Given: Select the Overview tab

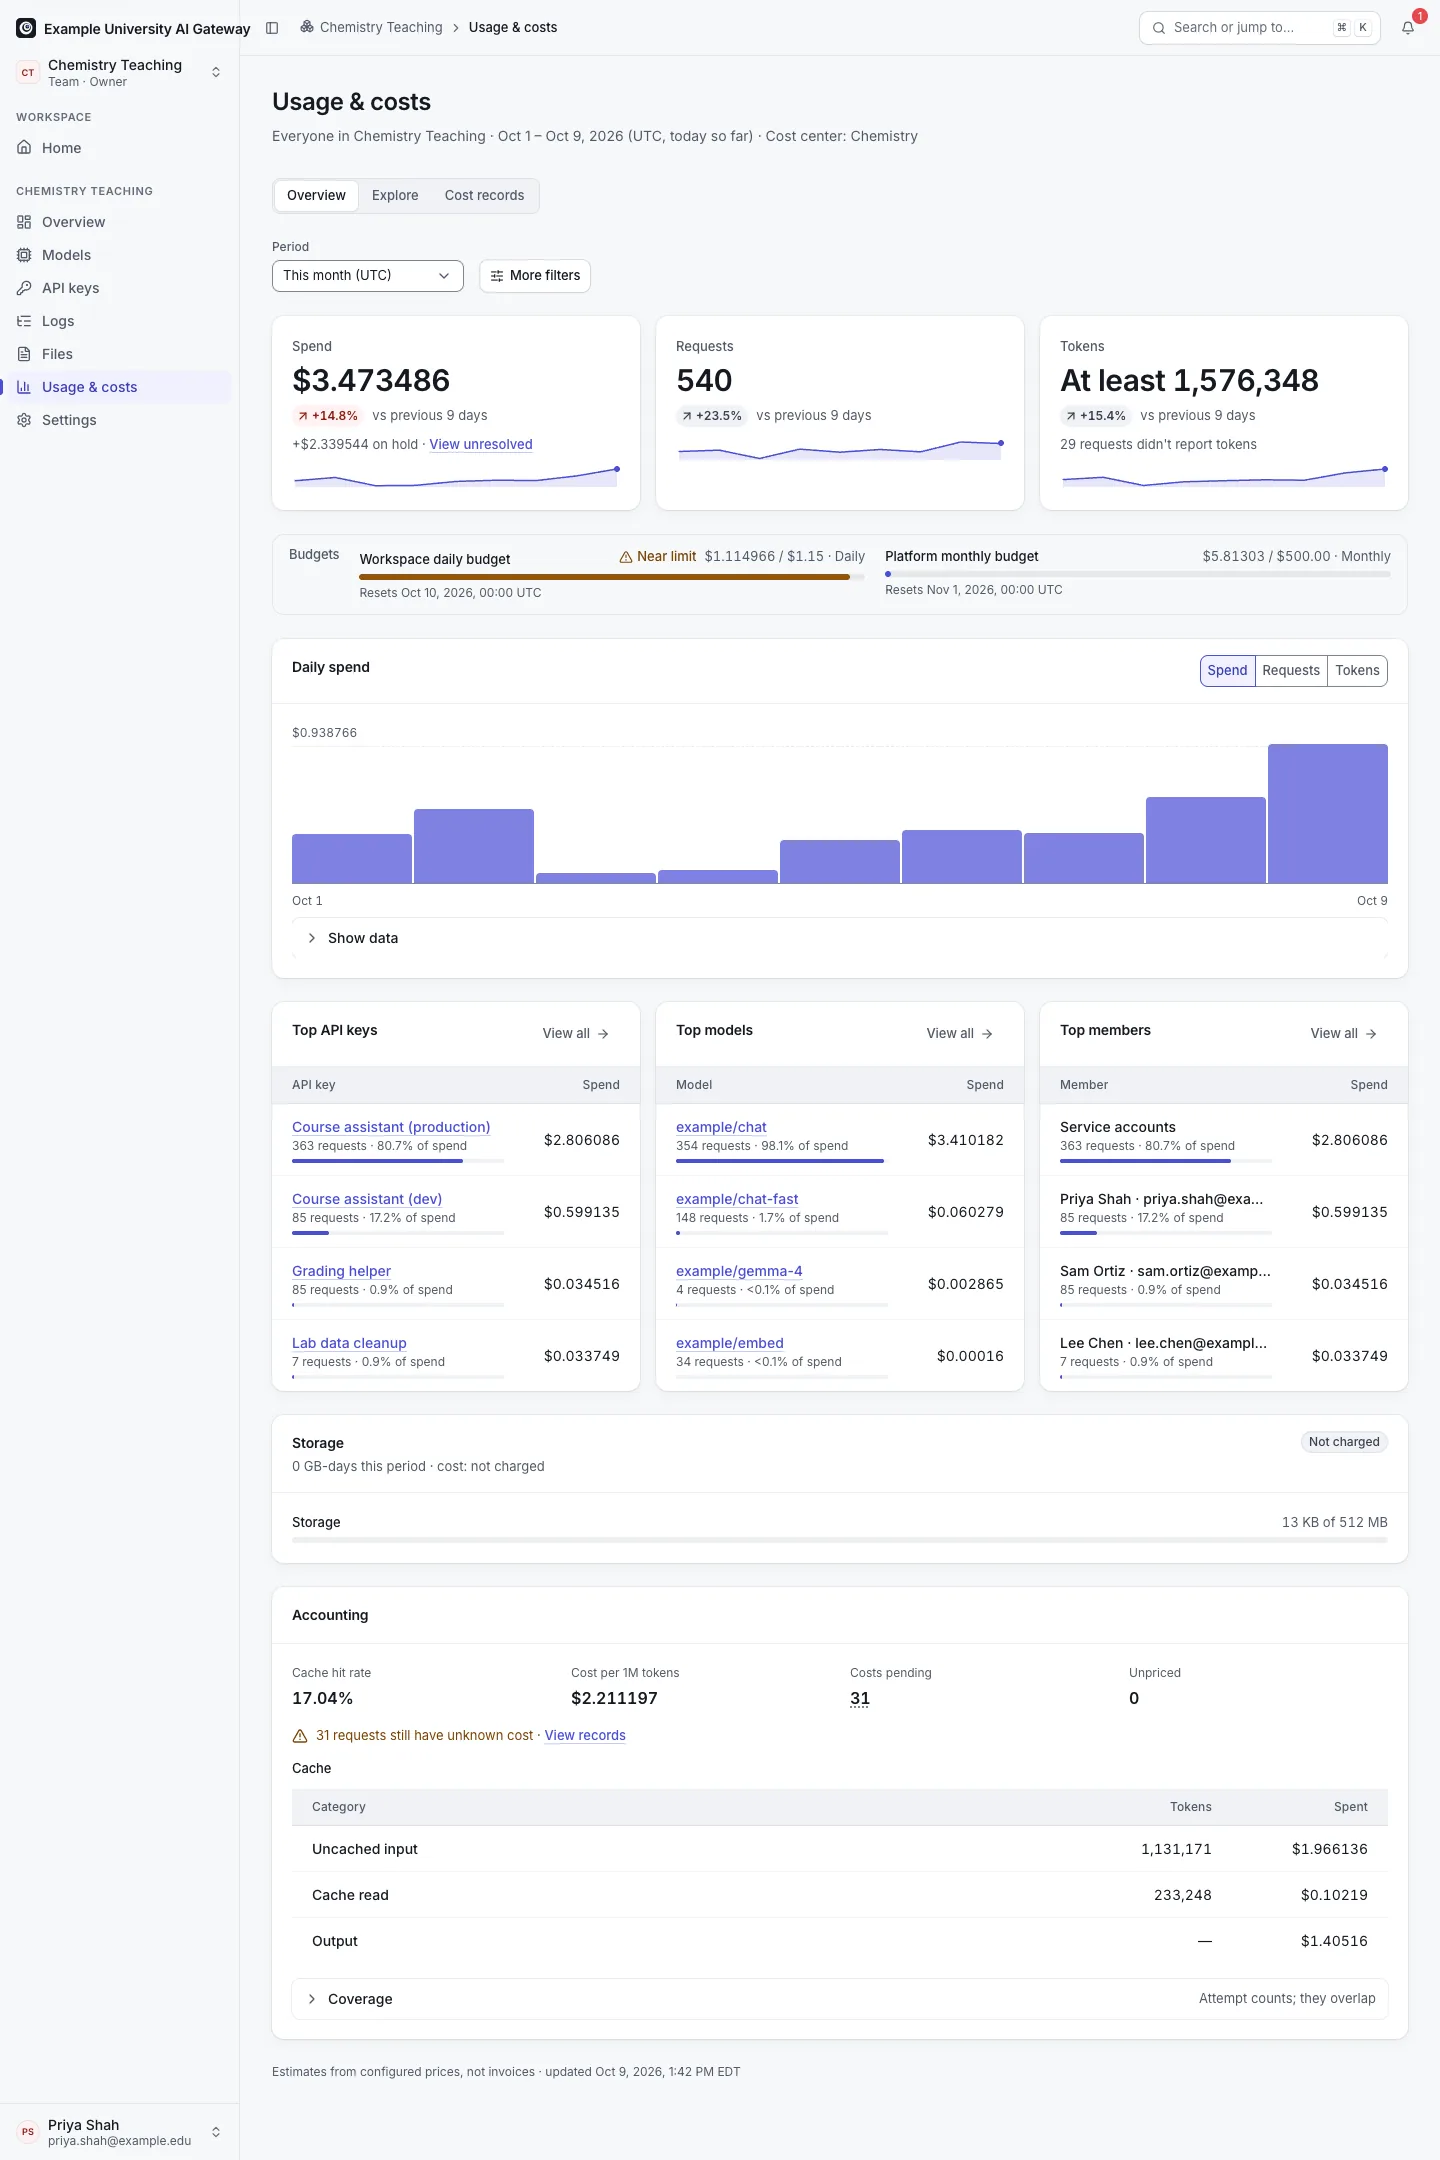Looking at the screenshot, I should tap(316, 196).
